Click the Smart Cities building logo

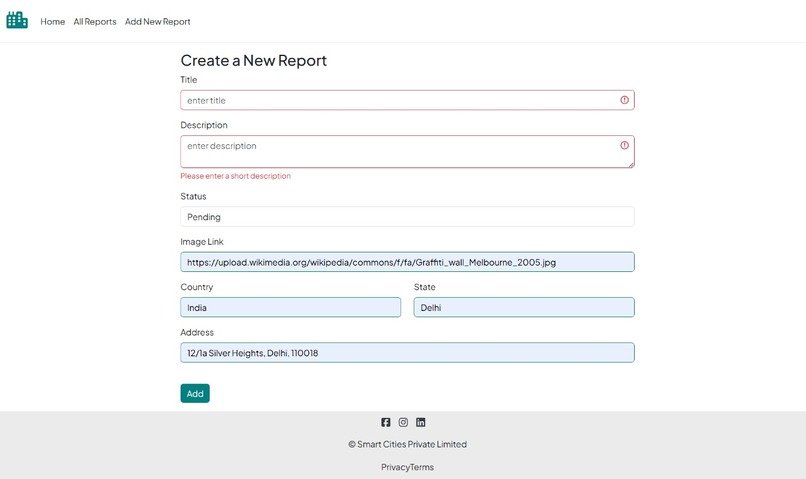pos(17,20)
